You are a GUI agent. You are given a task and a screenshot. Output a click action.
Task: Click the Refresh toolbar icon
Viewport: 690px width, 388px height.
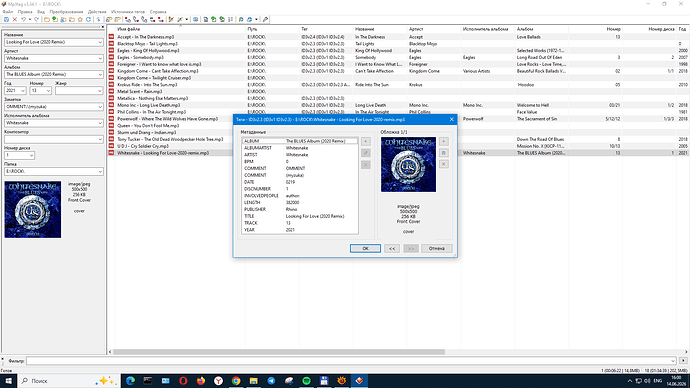(x=88, y=19)
